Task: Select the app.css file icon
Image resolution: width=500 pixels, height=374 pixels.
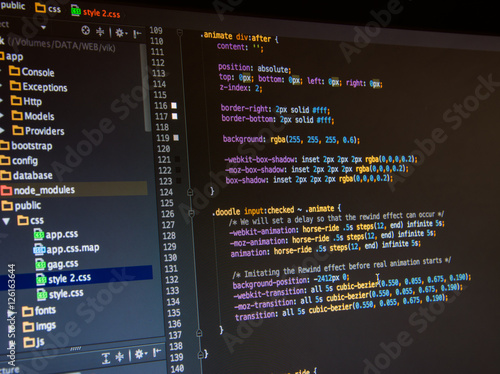Action: tap(39, 235)
